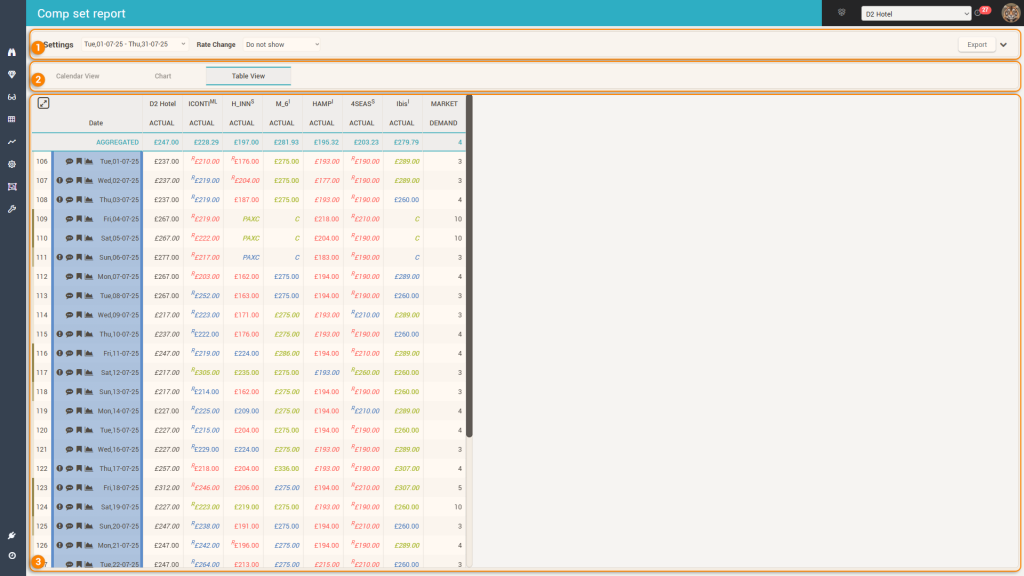Click info icon for Wed,02-07-25
The image size is (1024, 576).
tap(59, 181)
